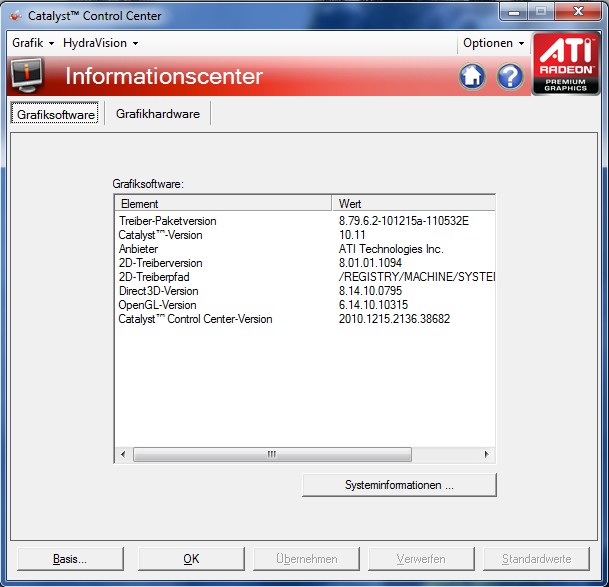Click the ATI Radeon Premium Graphics logo
This screenshot has height=587, width=609.
point(566,63)
